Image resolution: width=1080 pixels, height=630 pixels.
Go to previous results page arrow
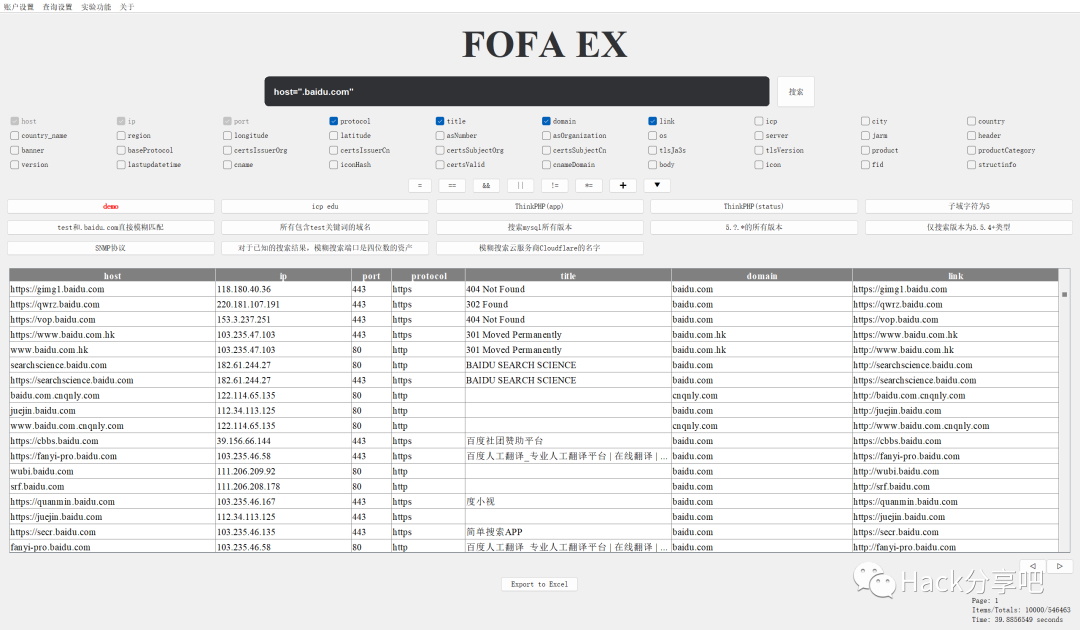1032,566
